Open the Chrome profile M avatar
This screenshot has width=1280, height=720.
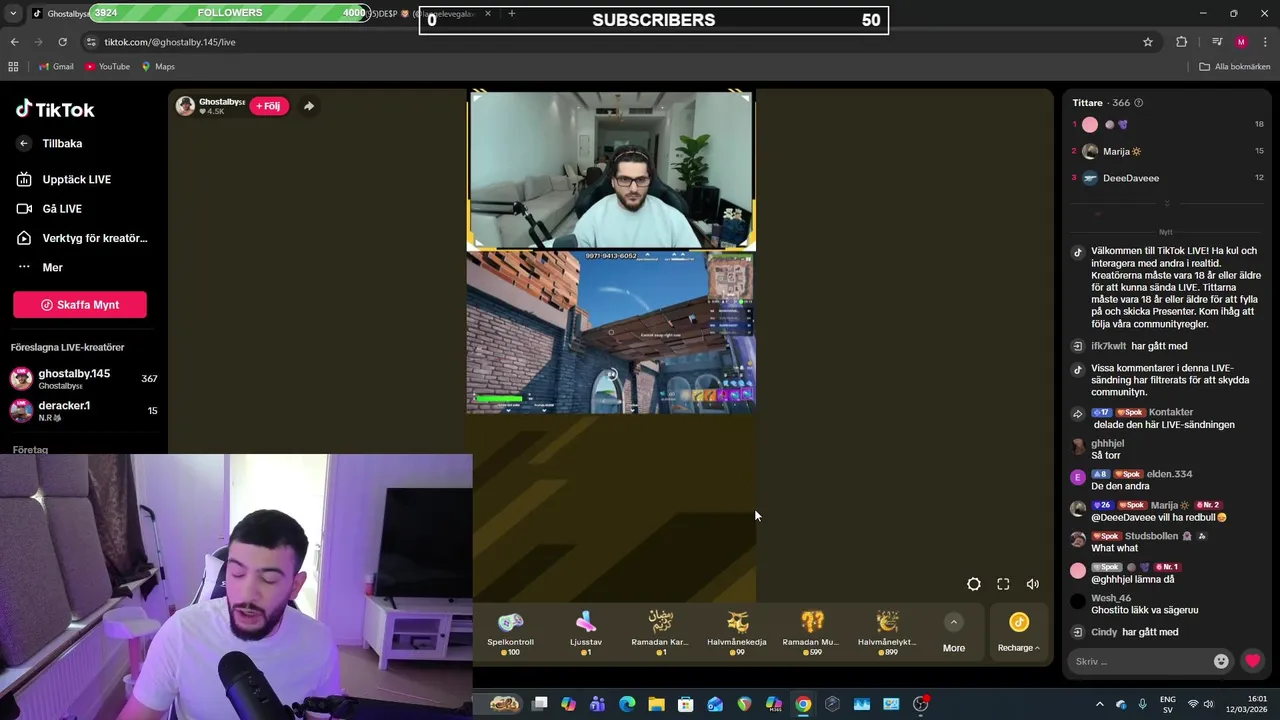pos(1241,42)
